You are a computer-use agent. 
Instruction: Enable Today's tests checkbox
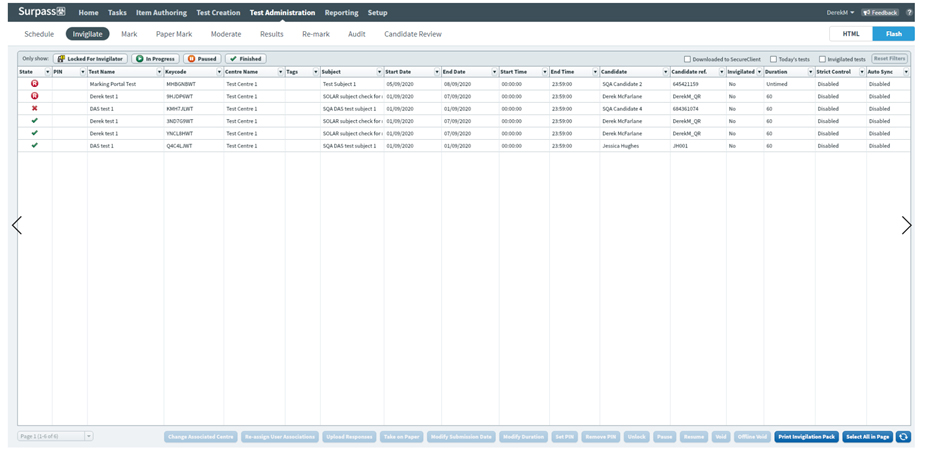[x=773, y=59]
